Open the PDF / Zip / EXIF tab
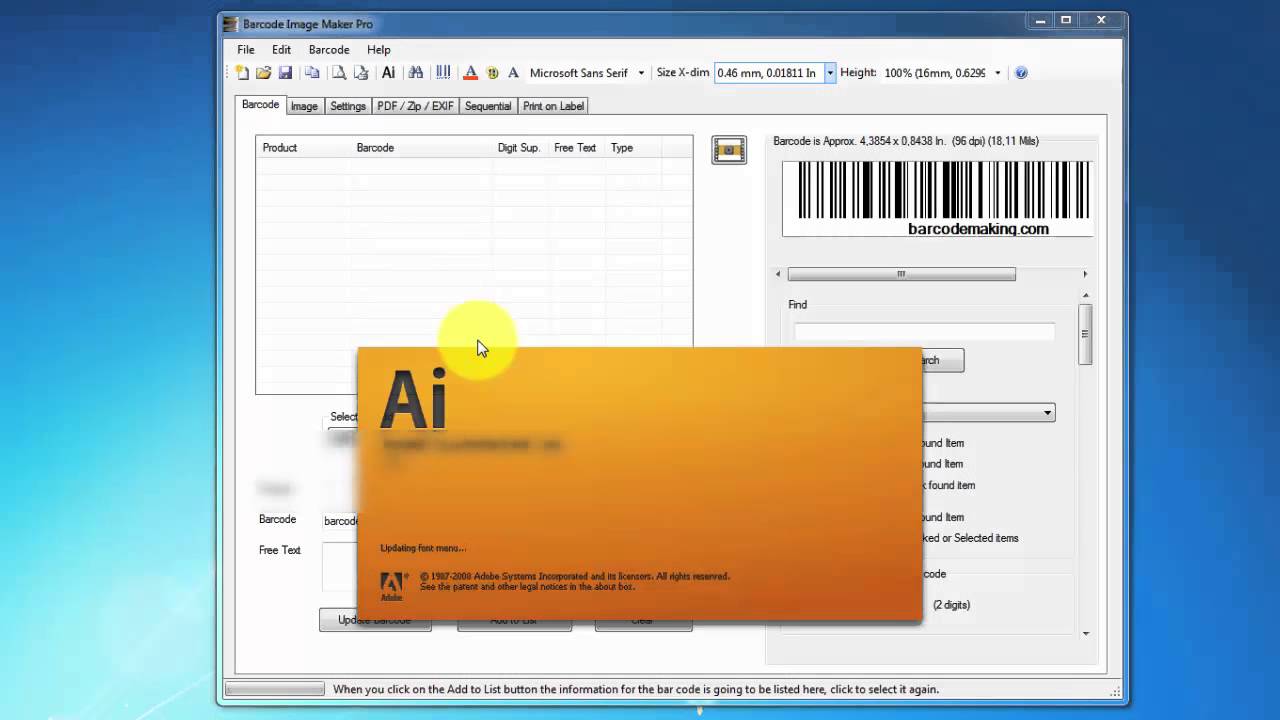 click(x=415, y=106)
